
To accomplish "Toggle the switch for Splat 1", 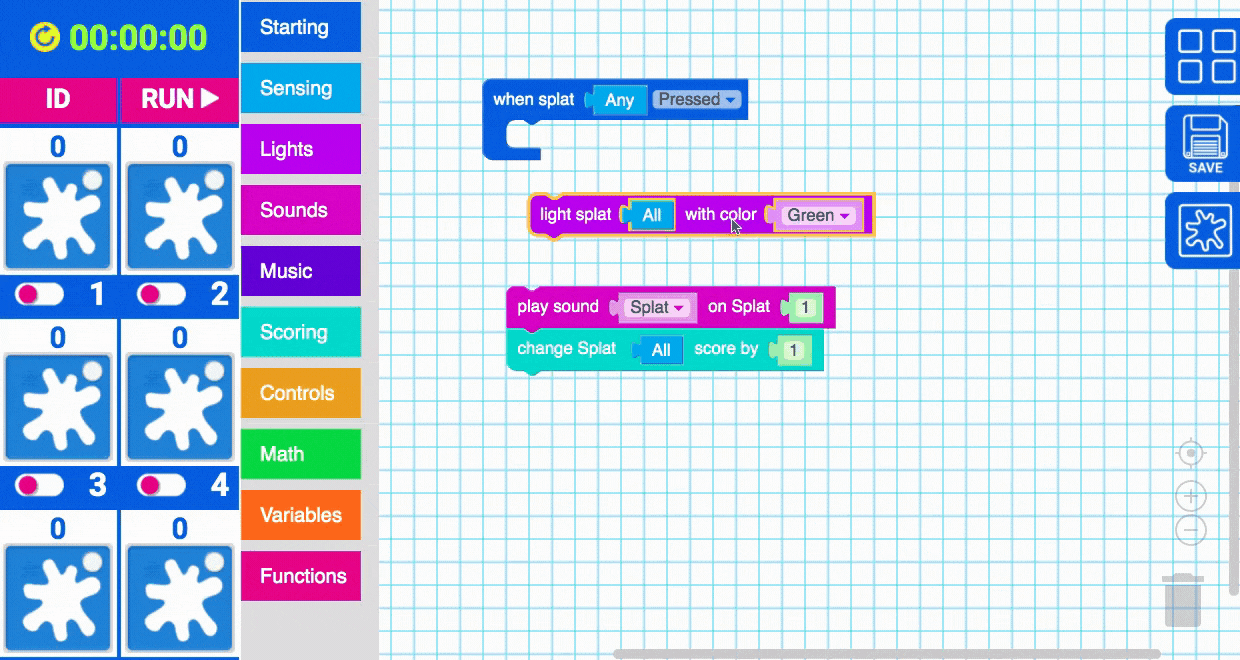I will click(40, 294).
